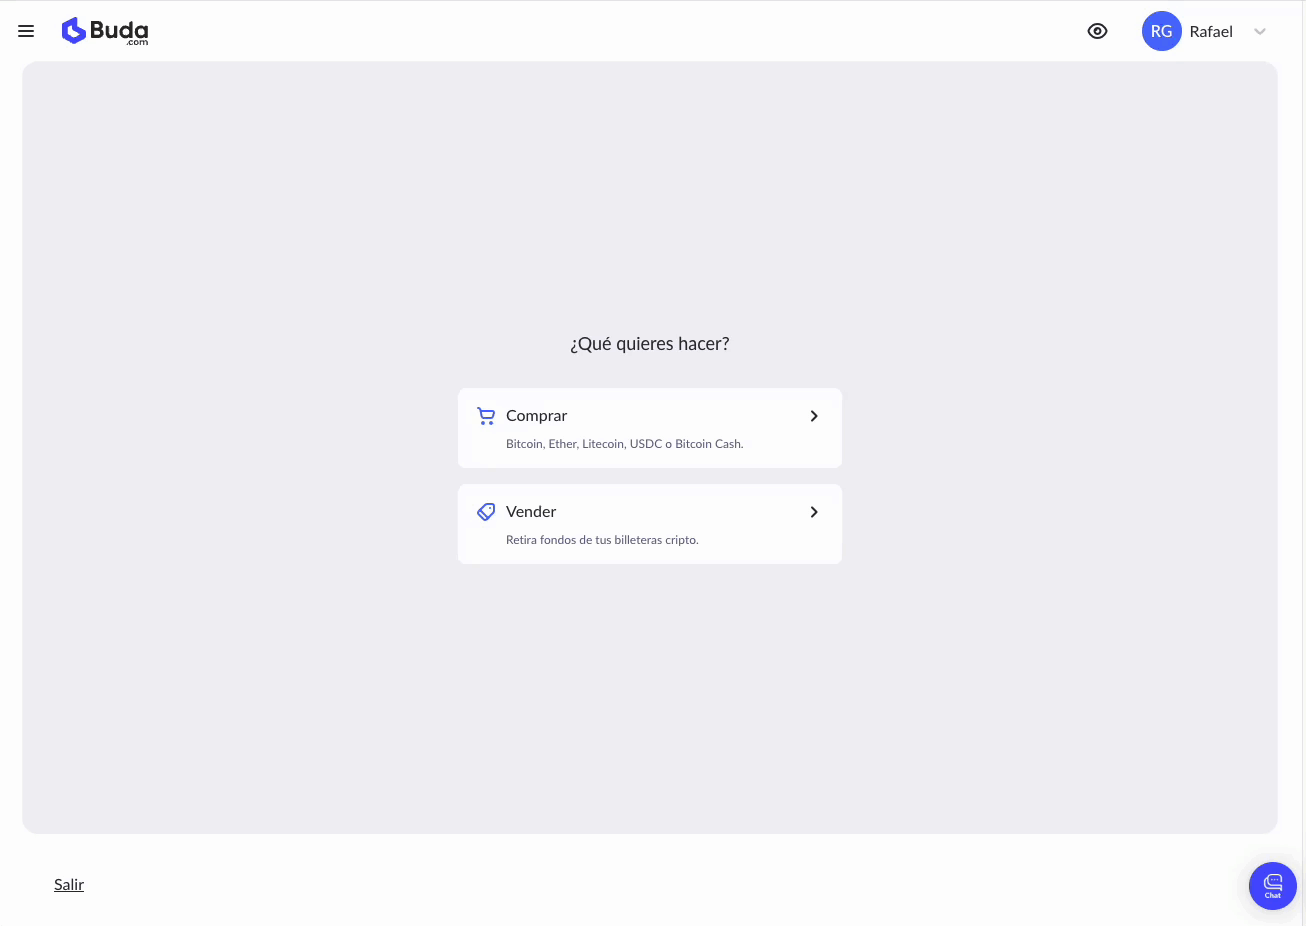Click the Salir link
The height and width of the screenshot is (926, 1306).
(x=69, y=884)
